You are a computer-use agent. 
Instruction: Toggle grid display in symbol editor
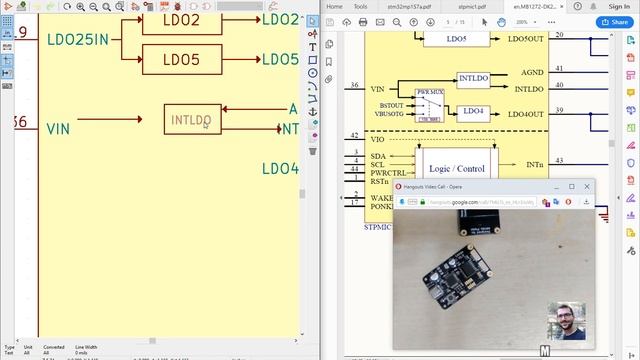7,21
